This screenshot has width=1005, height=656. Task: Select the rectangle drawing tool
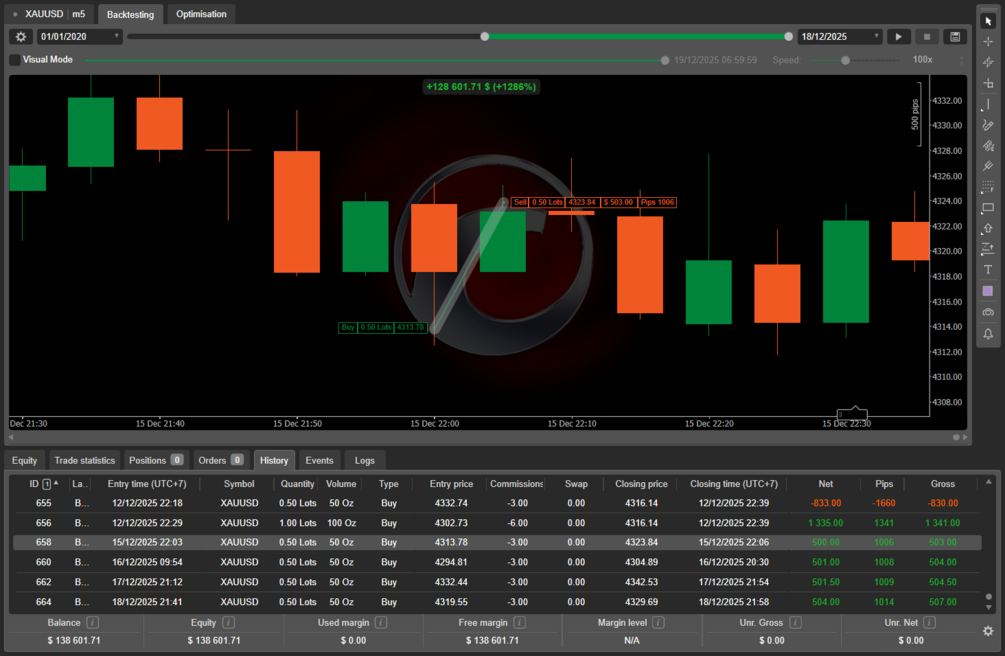(x=988, y=208)
